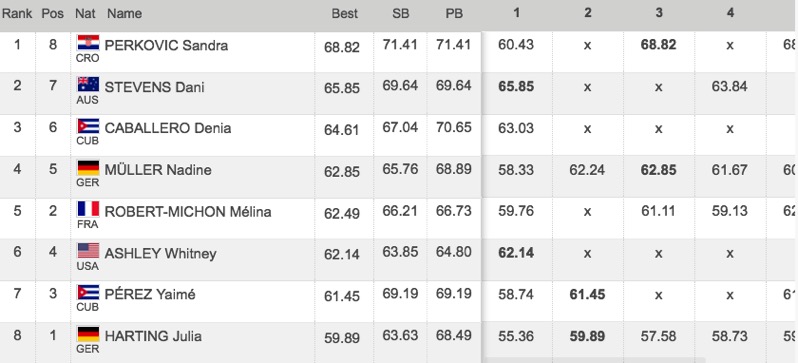Click the USA flag beside Ashley

pyautogui.click(x=88, y=250)
